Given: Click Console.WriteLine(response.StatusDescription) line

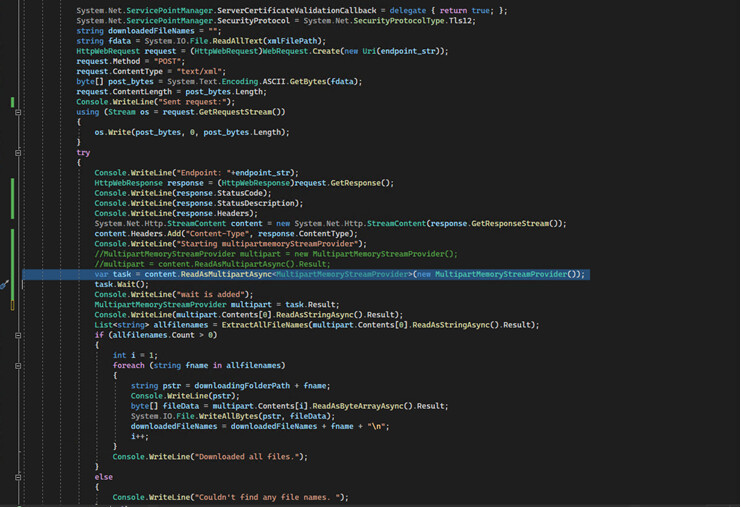Looking at the screenshot, I should click(x=198, y=204).
